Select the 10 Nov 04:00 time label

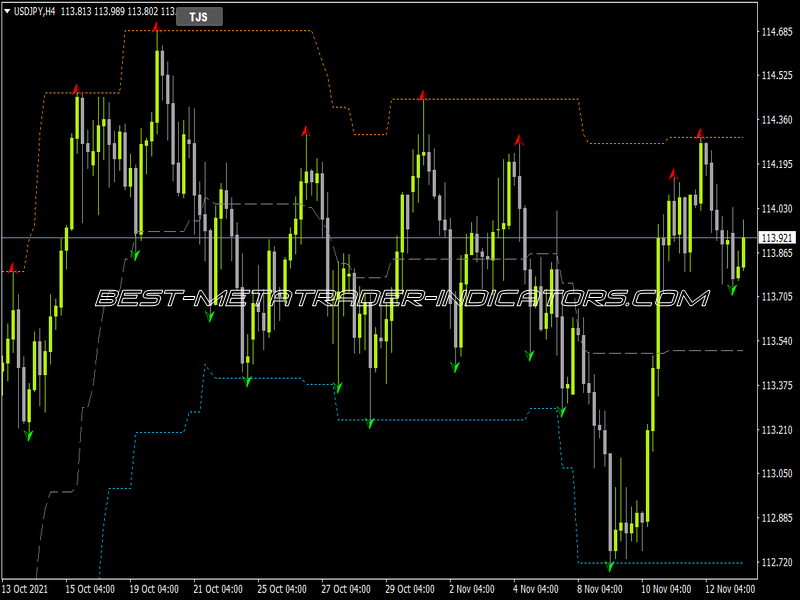tap(666, 589)
